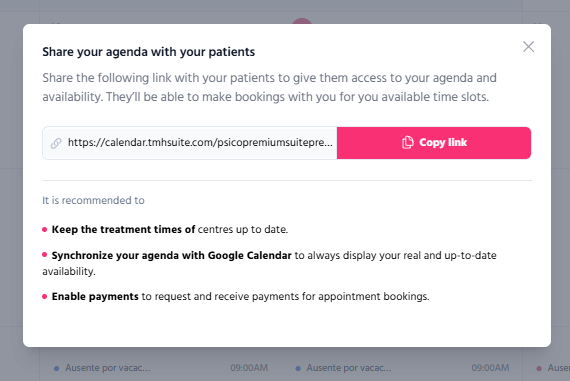Copy the agenda link with Copy link button
The width and height of the screenshot is (570, 381).
point(434,143)
